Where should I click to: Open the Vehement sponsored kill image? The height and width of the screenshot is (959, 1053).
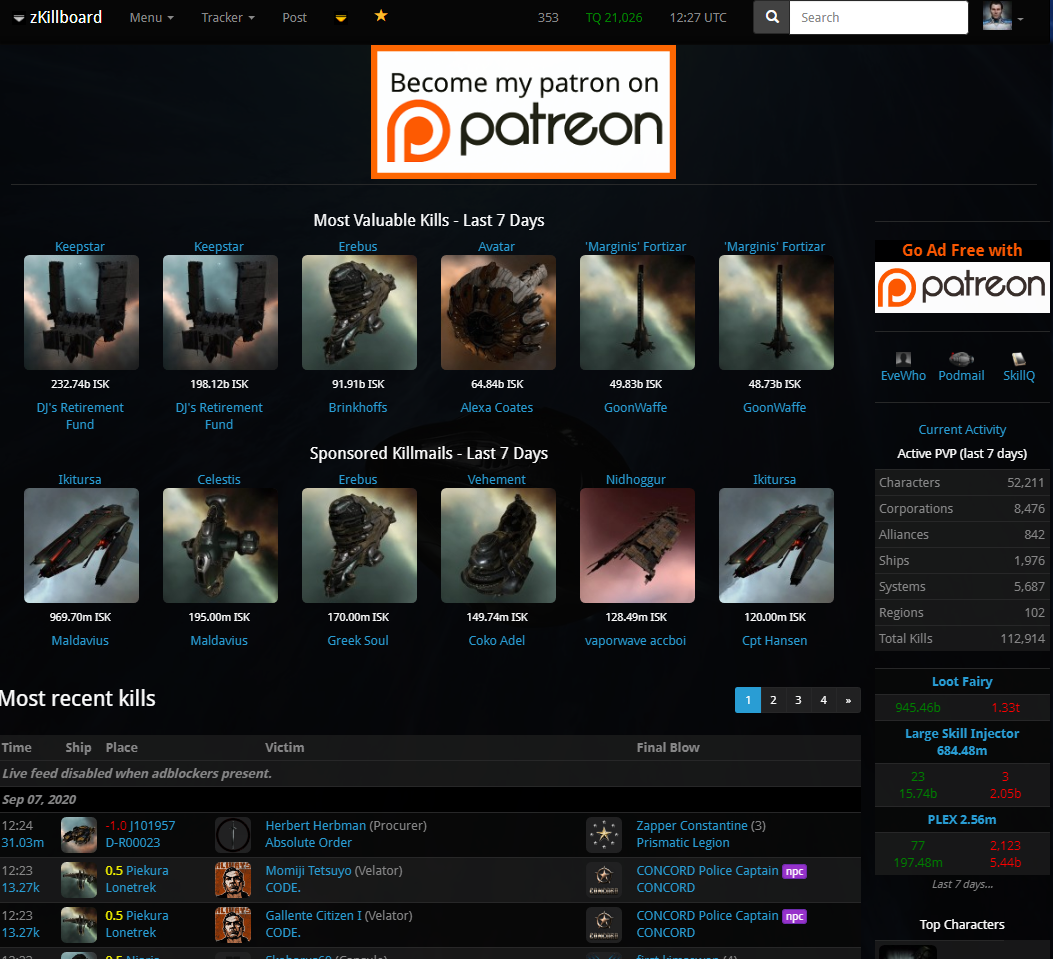pyautogui.click(x=498, y=545)
